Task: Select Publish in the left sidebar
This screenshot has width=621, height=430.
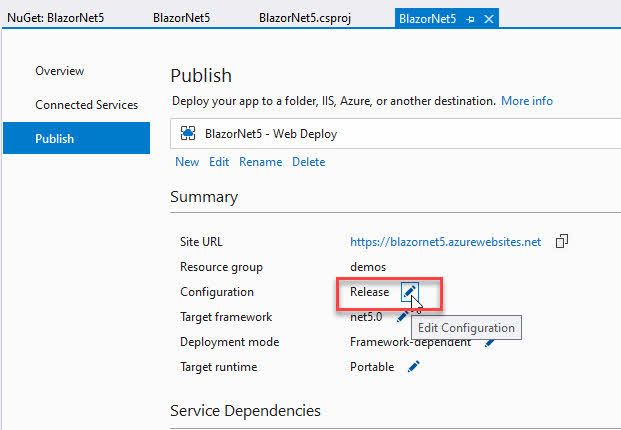Action: point(55,138)
